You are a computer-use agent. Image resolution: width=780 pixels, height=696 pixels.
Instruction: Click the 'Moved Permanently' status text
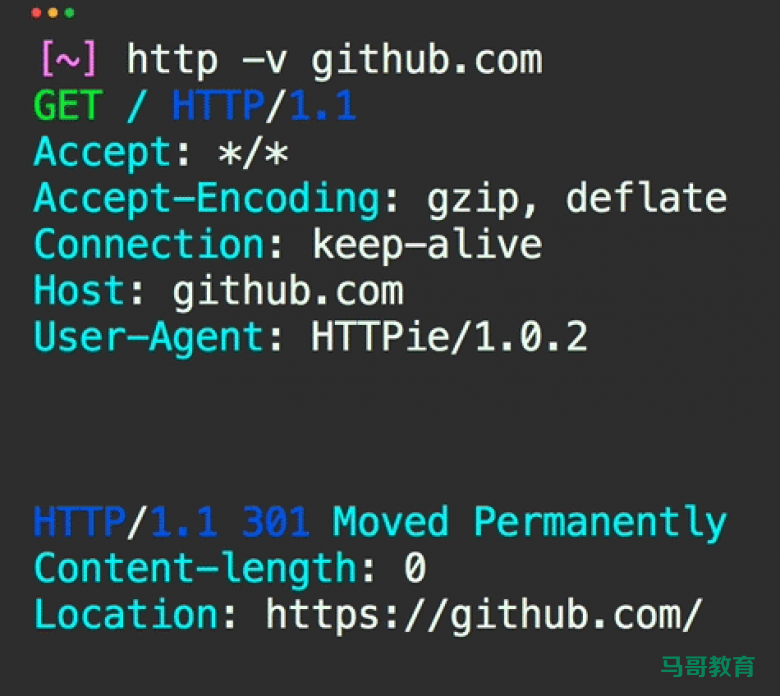tap(530, 523)
